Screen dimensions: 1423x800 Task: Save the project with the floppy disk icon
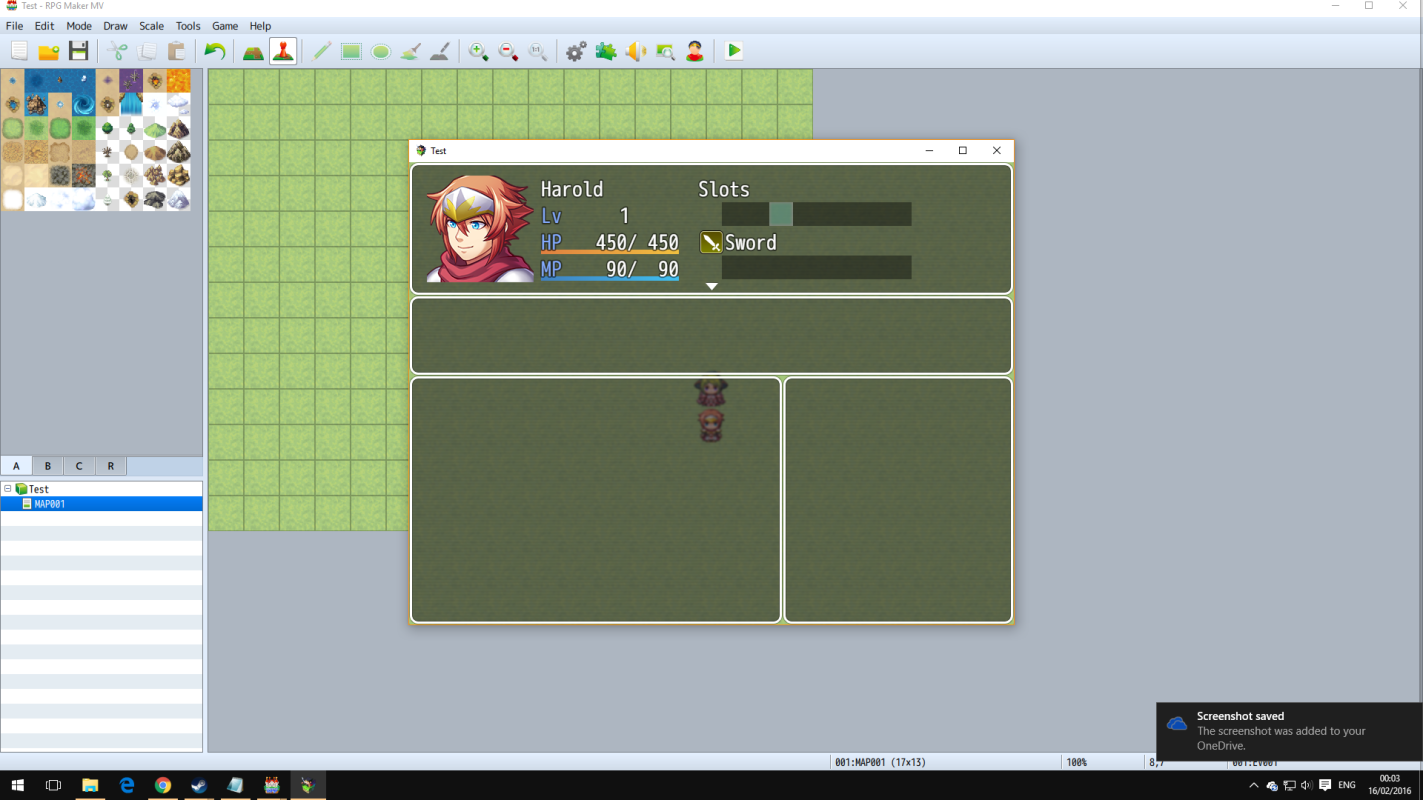pyautogui.click(x=79, y=51)
